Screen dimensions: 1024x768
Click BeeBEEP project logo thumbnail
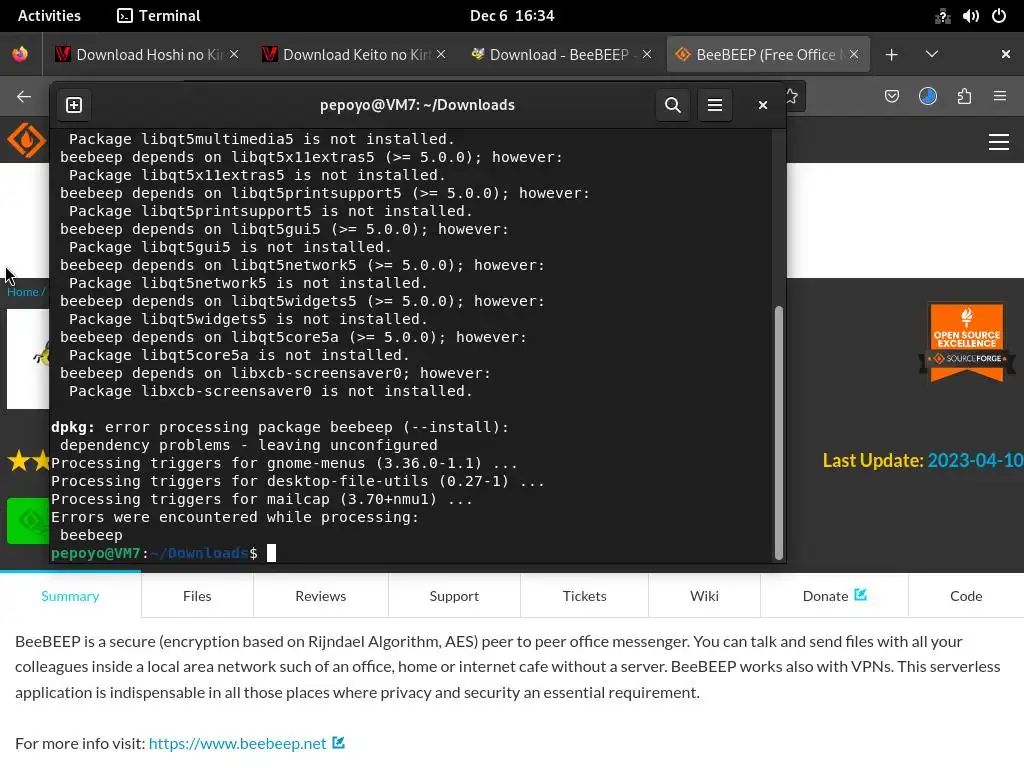[28, 359]
